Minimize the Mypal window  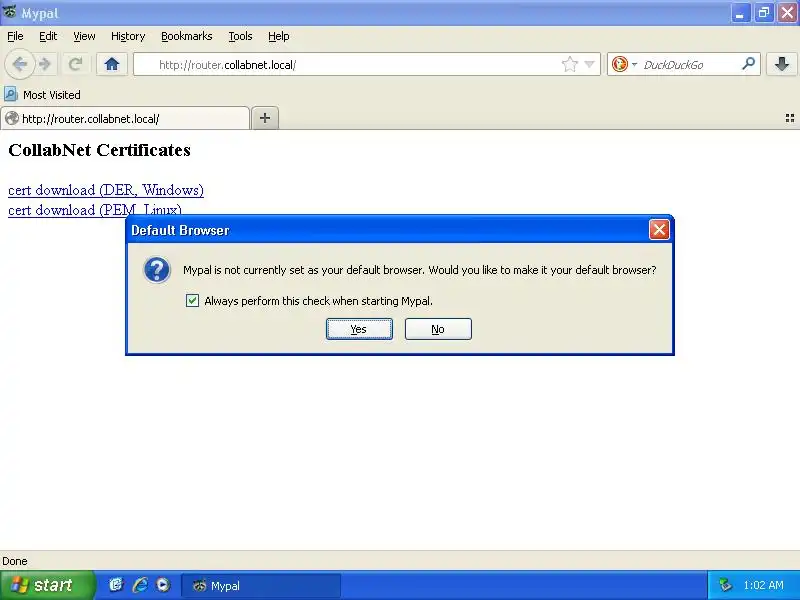point(740,13)
